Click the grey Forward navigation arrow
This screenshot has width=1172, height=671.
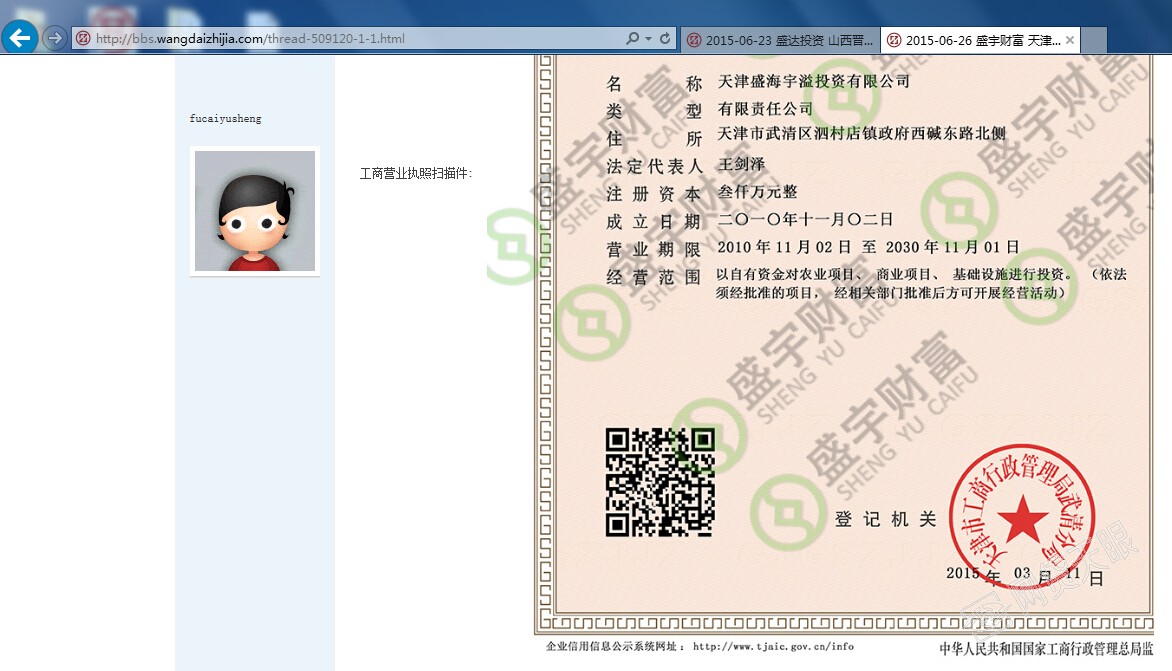(x=55, y=39)
